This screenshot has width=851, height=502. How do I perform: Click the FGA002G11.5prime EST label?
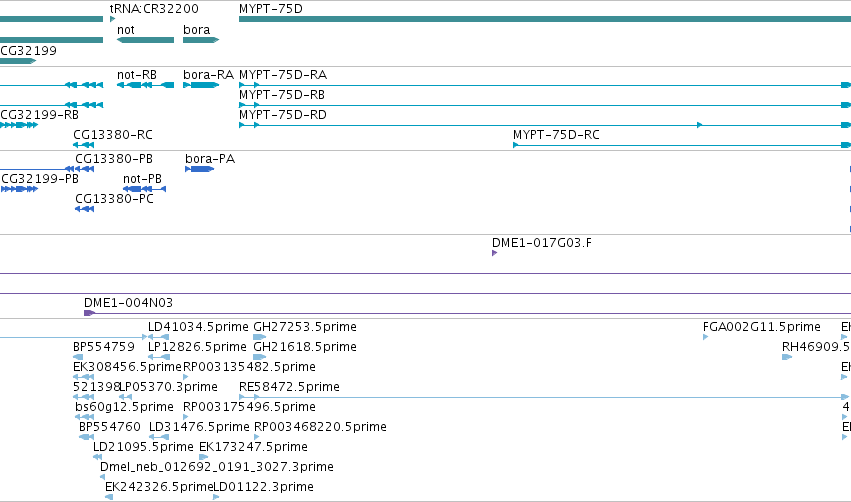click(761, 327)
